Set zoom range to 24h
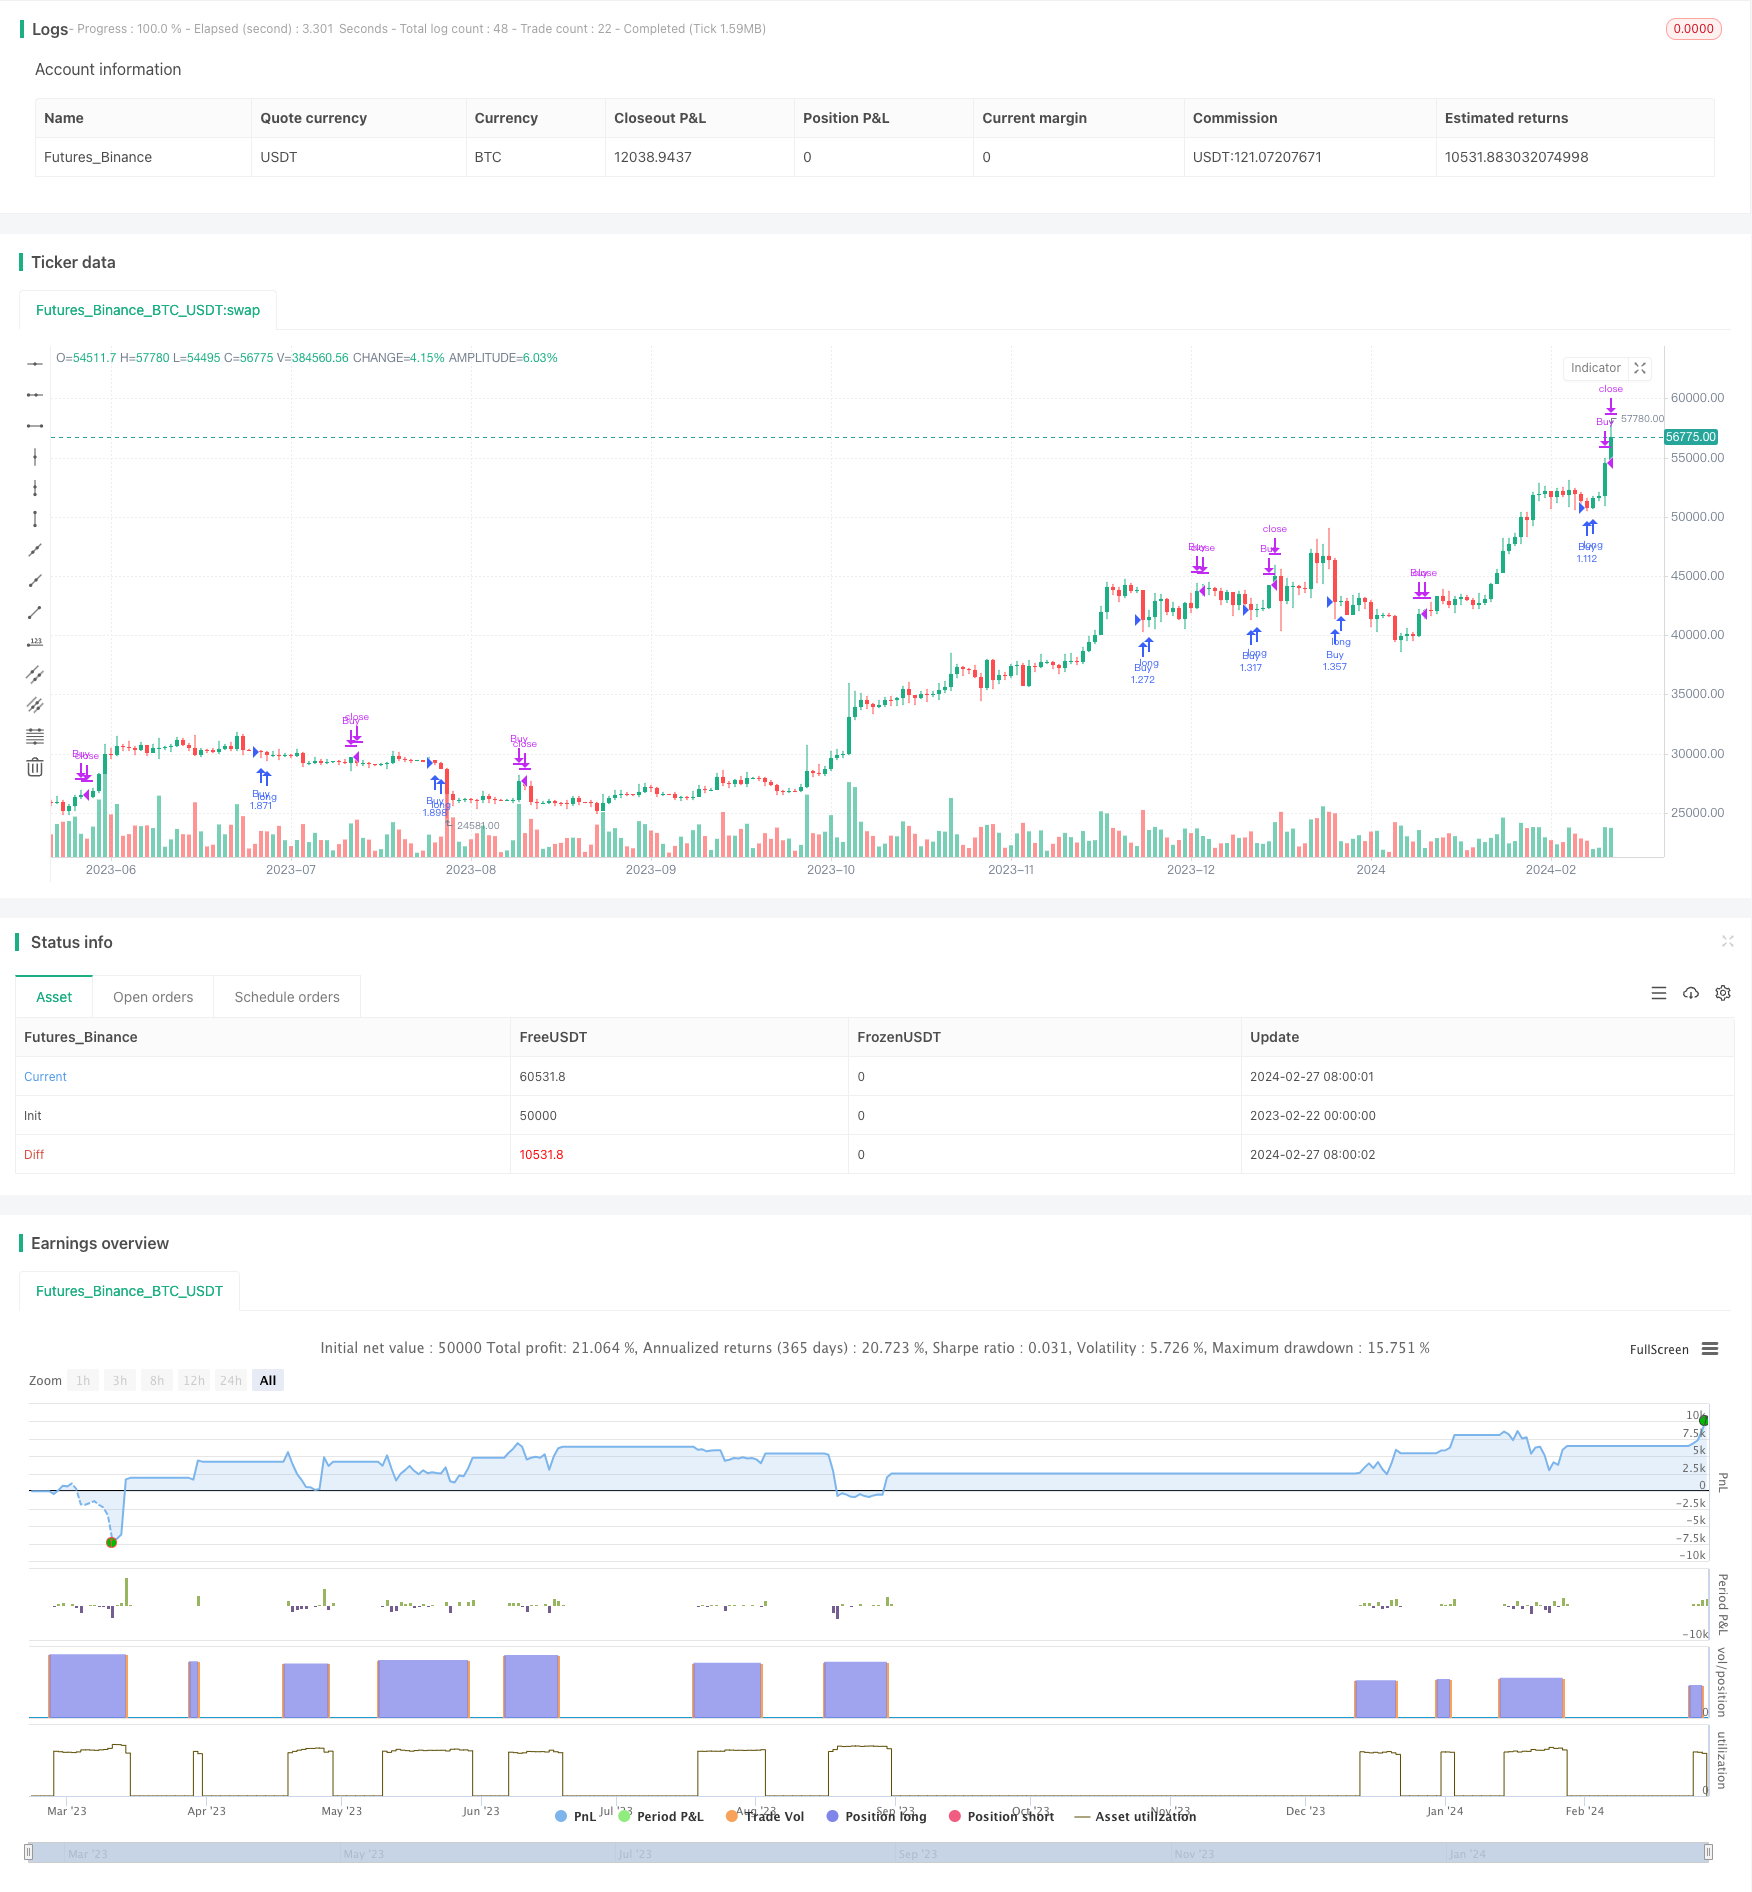The width and height of the screenshot is (1752, 1892). pos(231,1380)
